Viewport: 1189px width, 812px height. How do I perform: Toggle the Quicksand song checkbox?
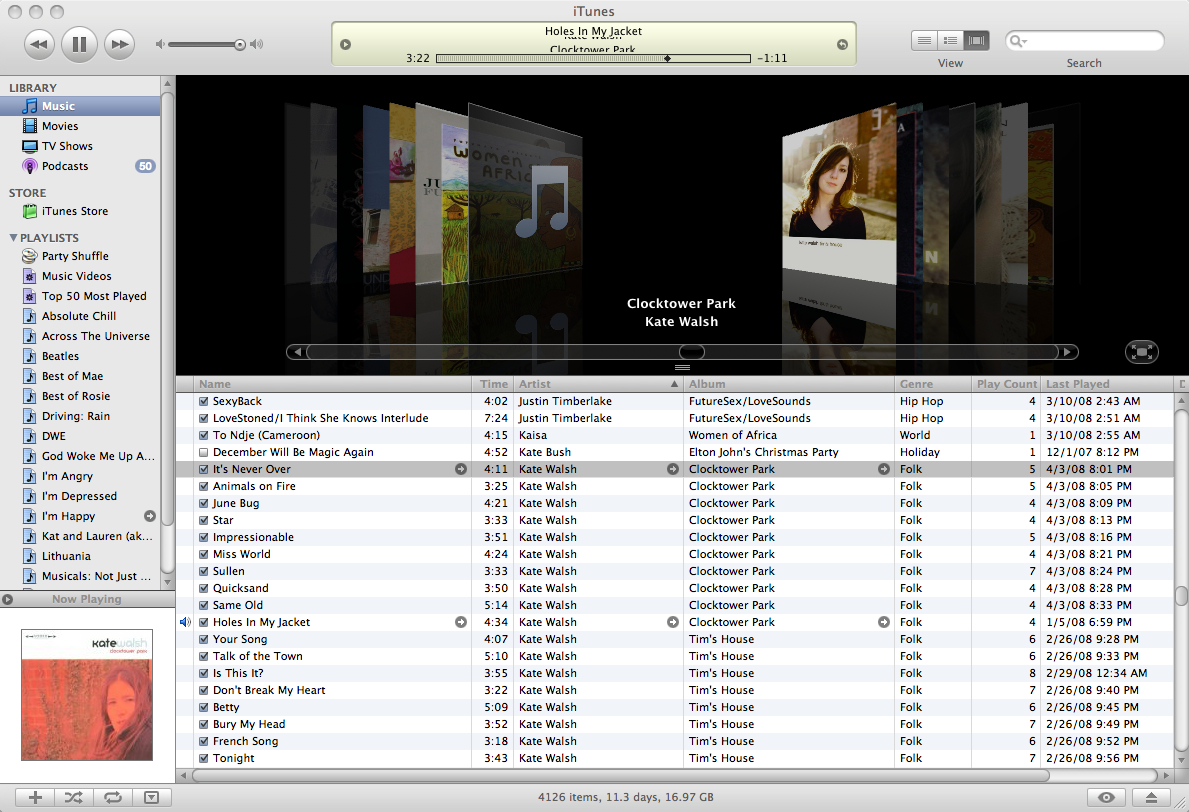click(x=203, y=588)
